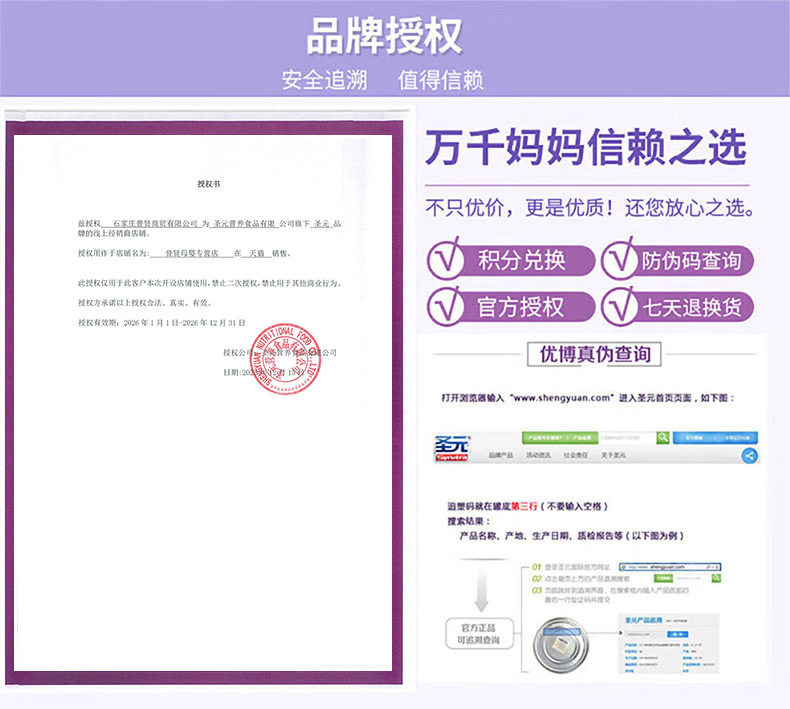Click the 03 step instruction text

click(x=617, y=595)
